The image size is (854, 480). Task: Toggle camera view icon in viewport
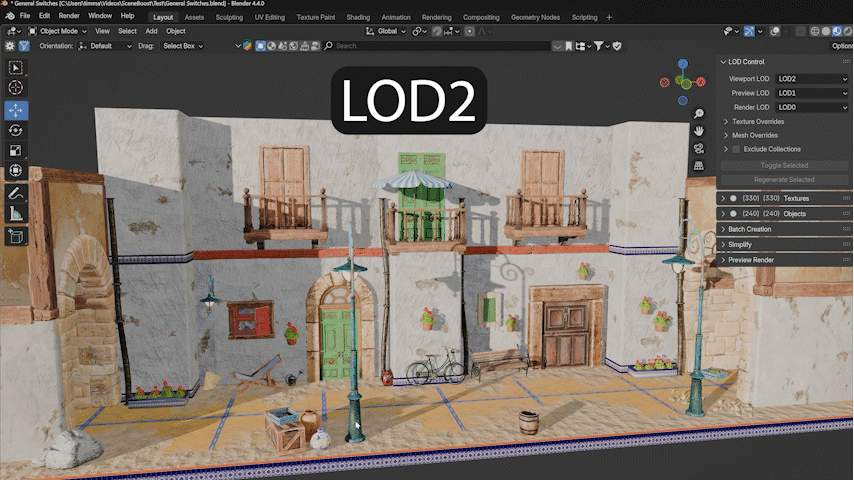tap(699, 148)
